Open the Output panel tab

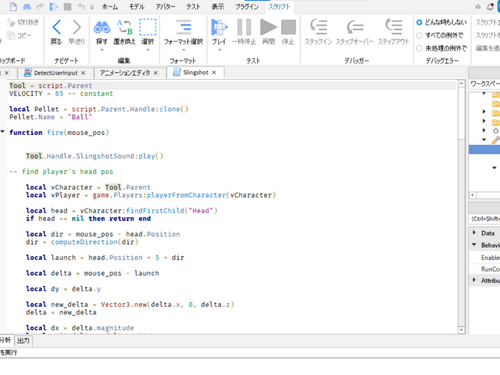click(23, 340)
